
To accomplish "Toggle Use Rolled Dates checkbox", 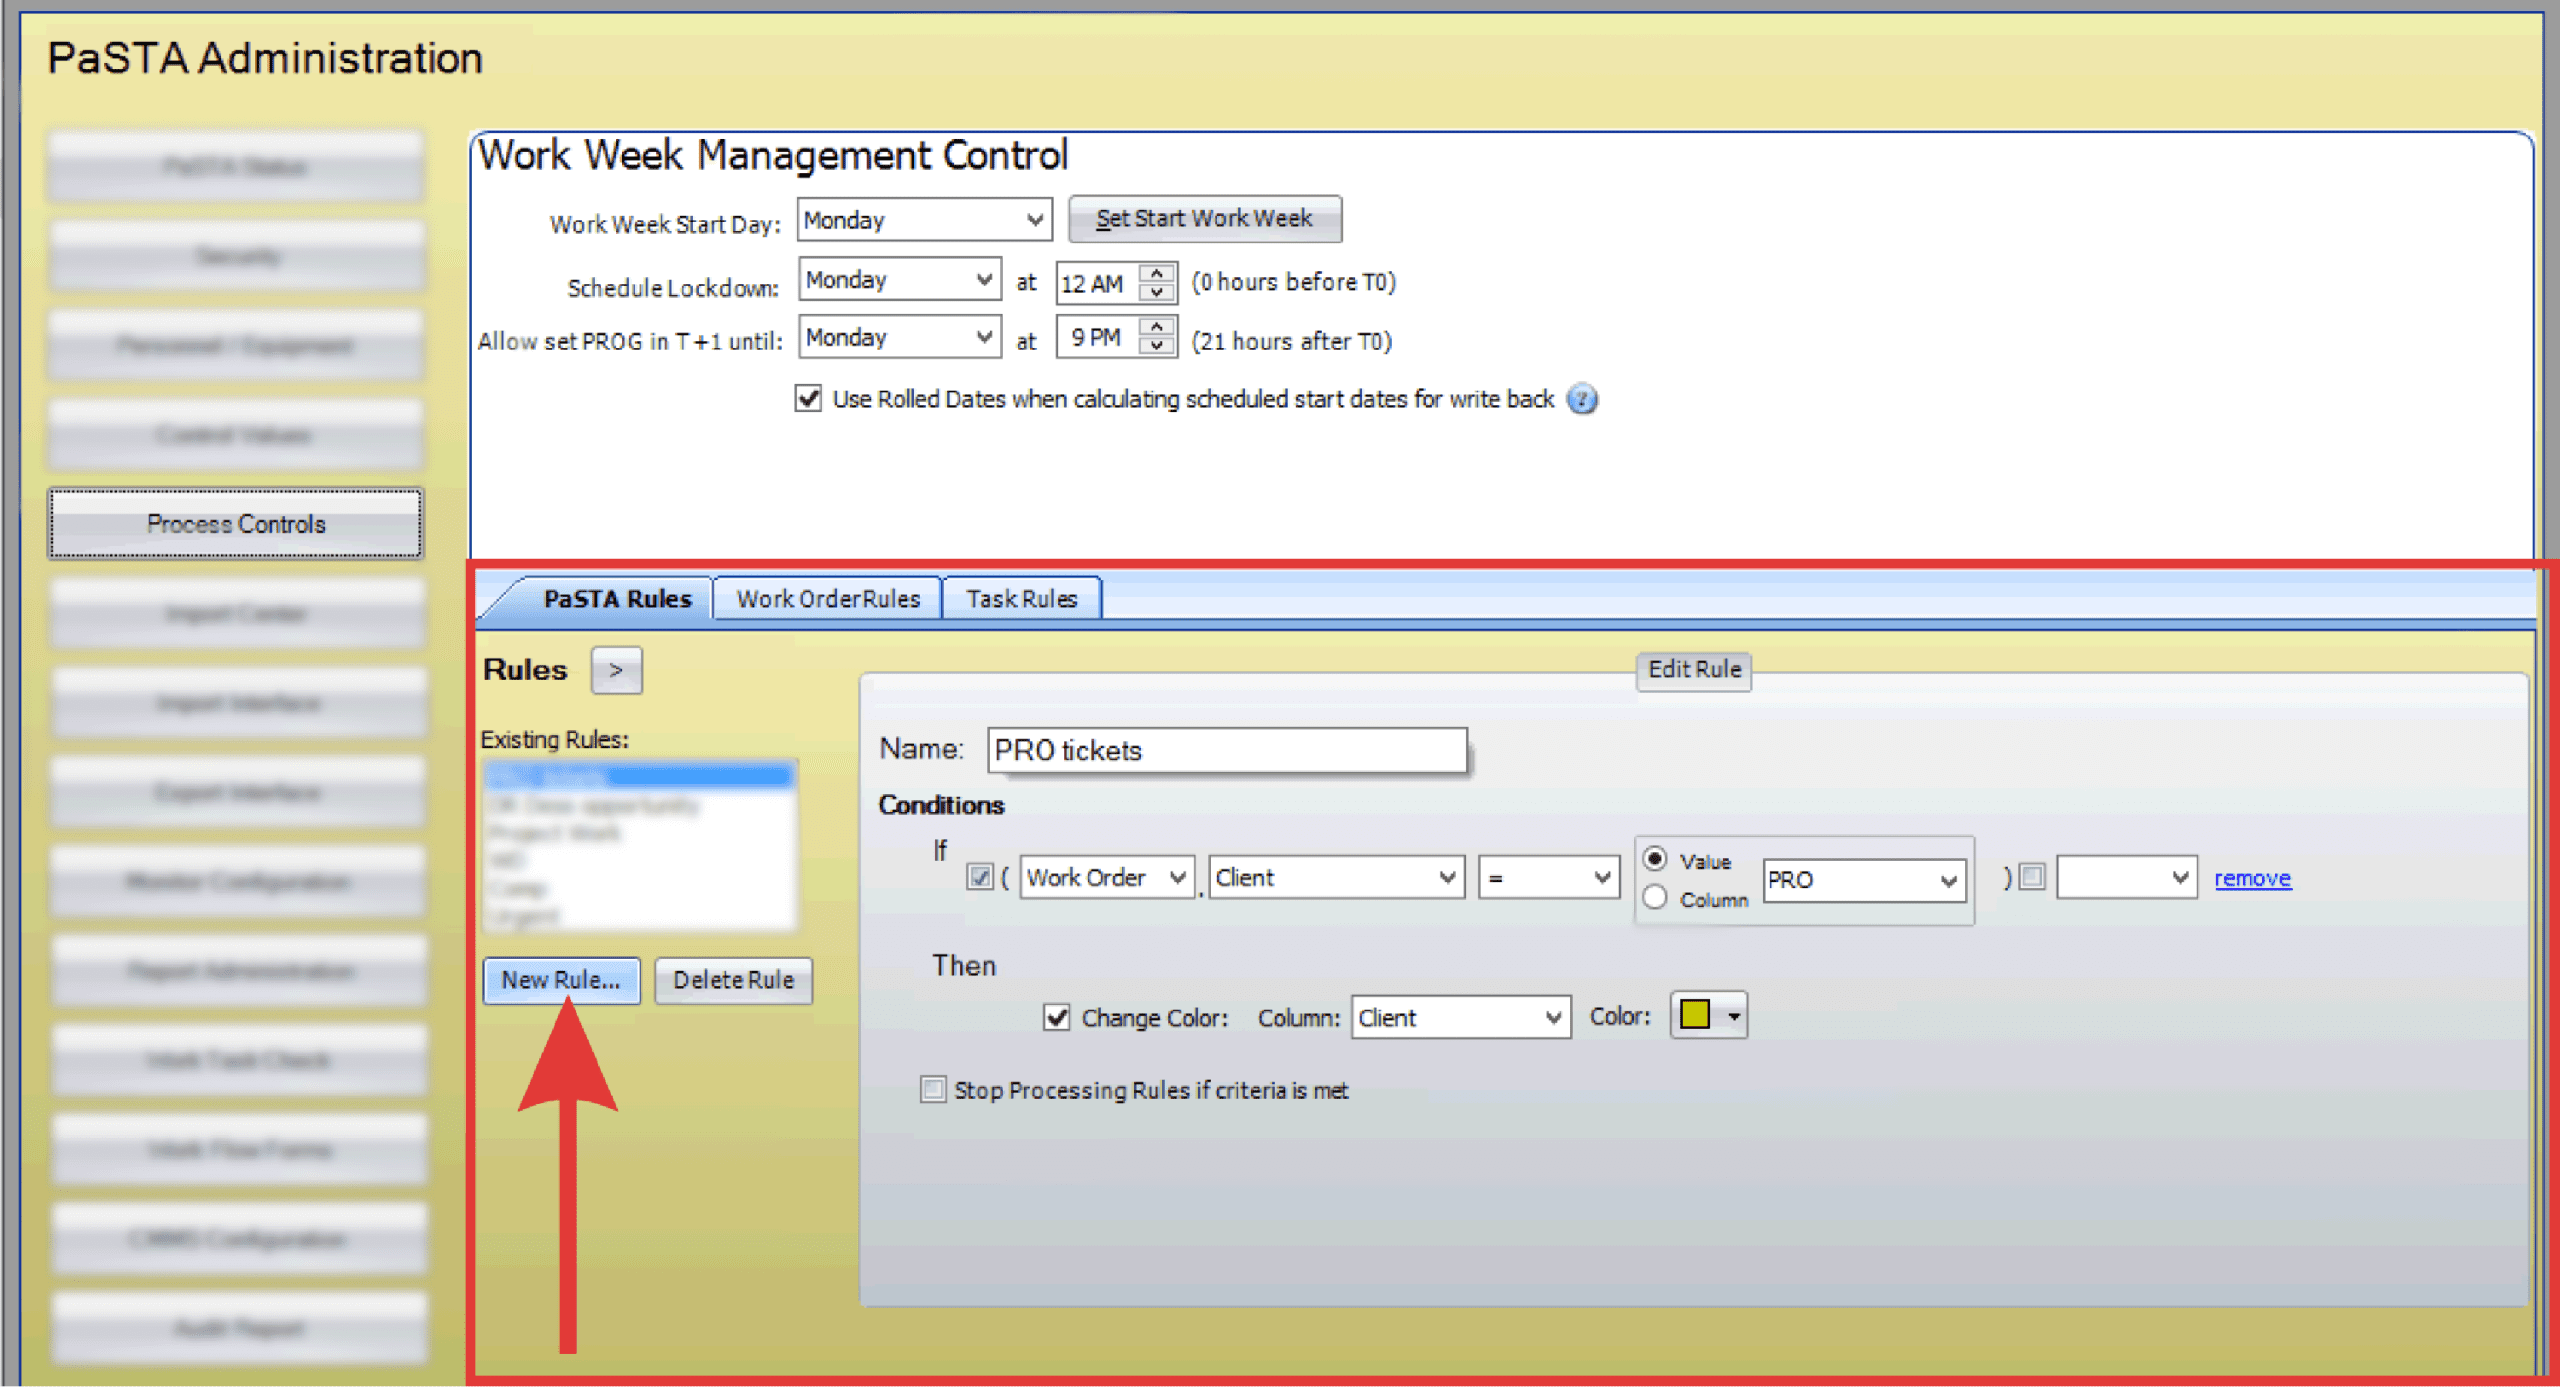I will (808, 399).
